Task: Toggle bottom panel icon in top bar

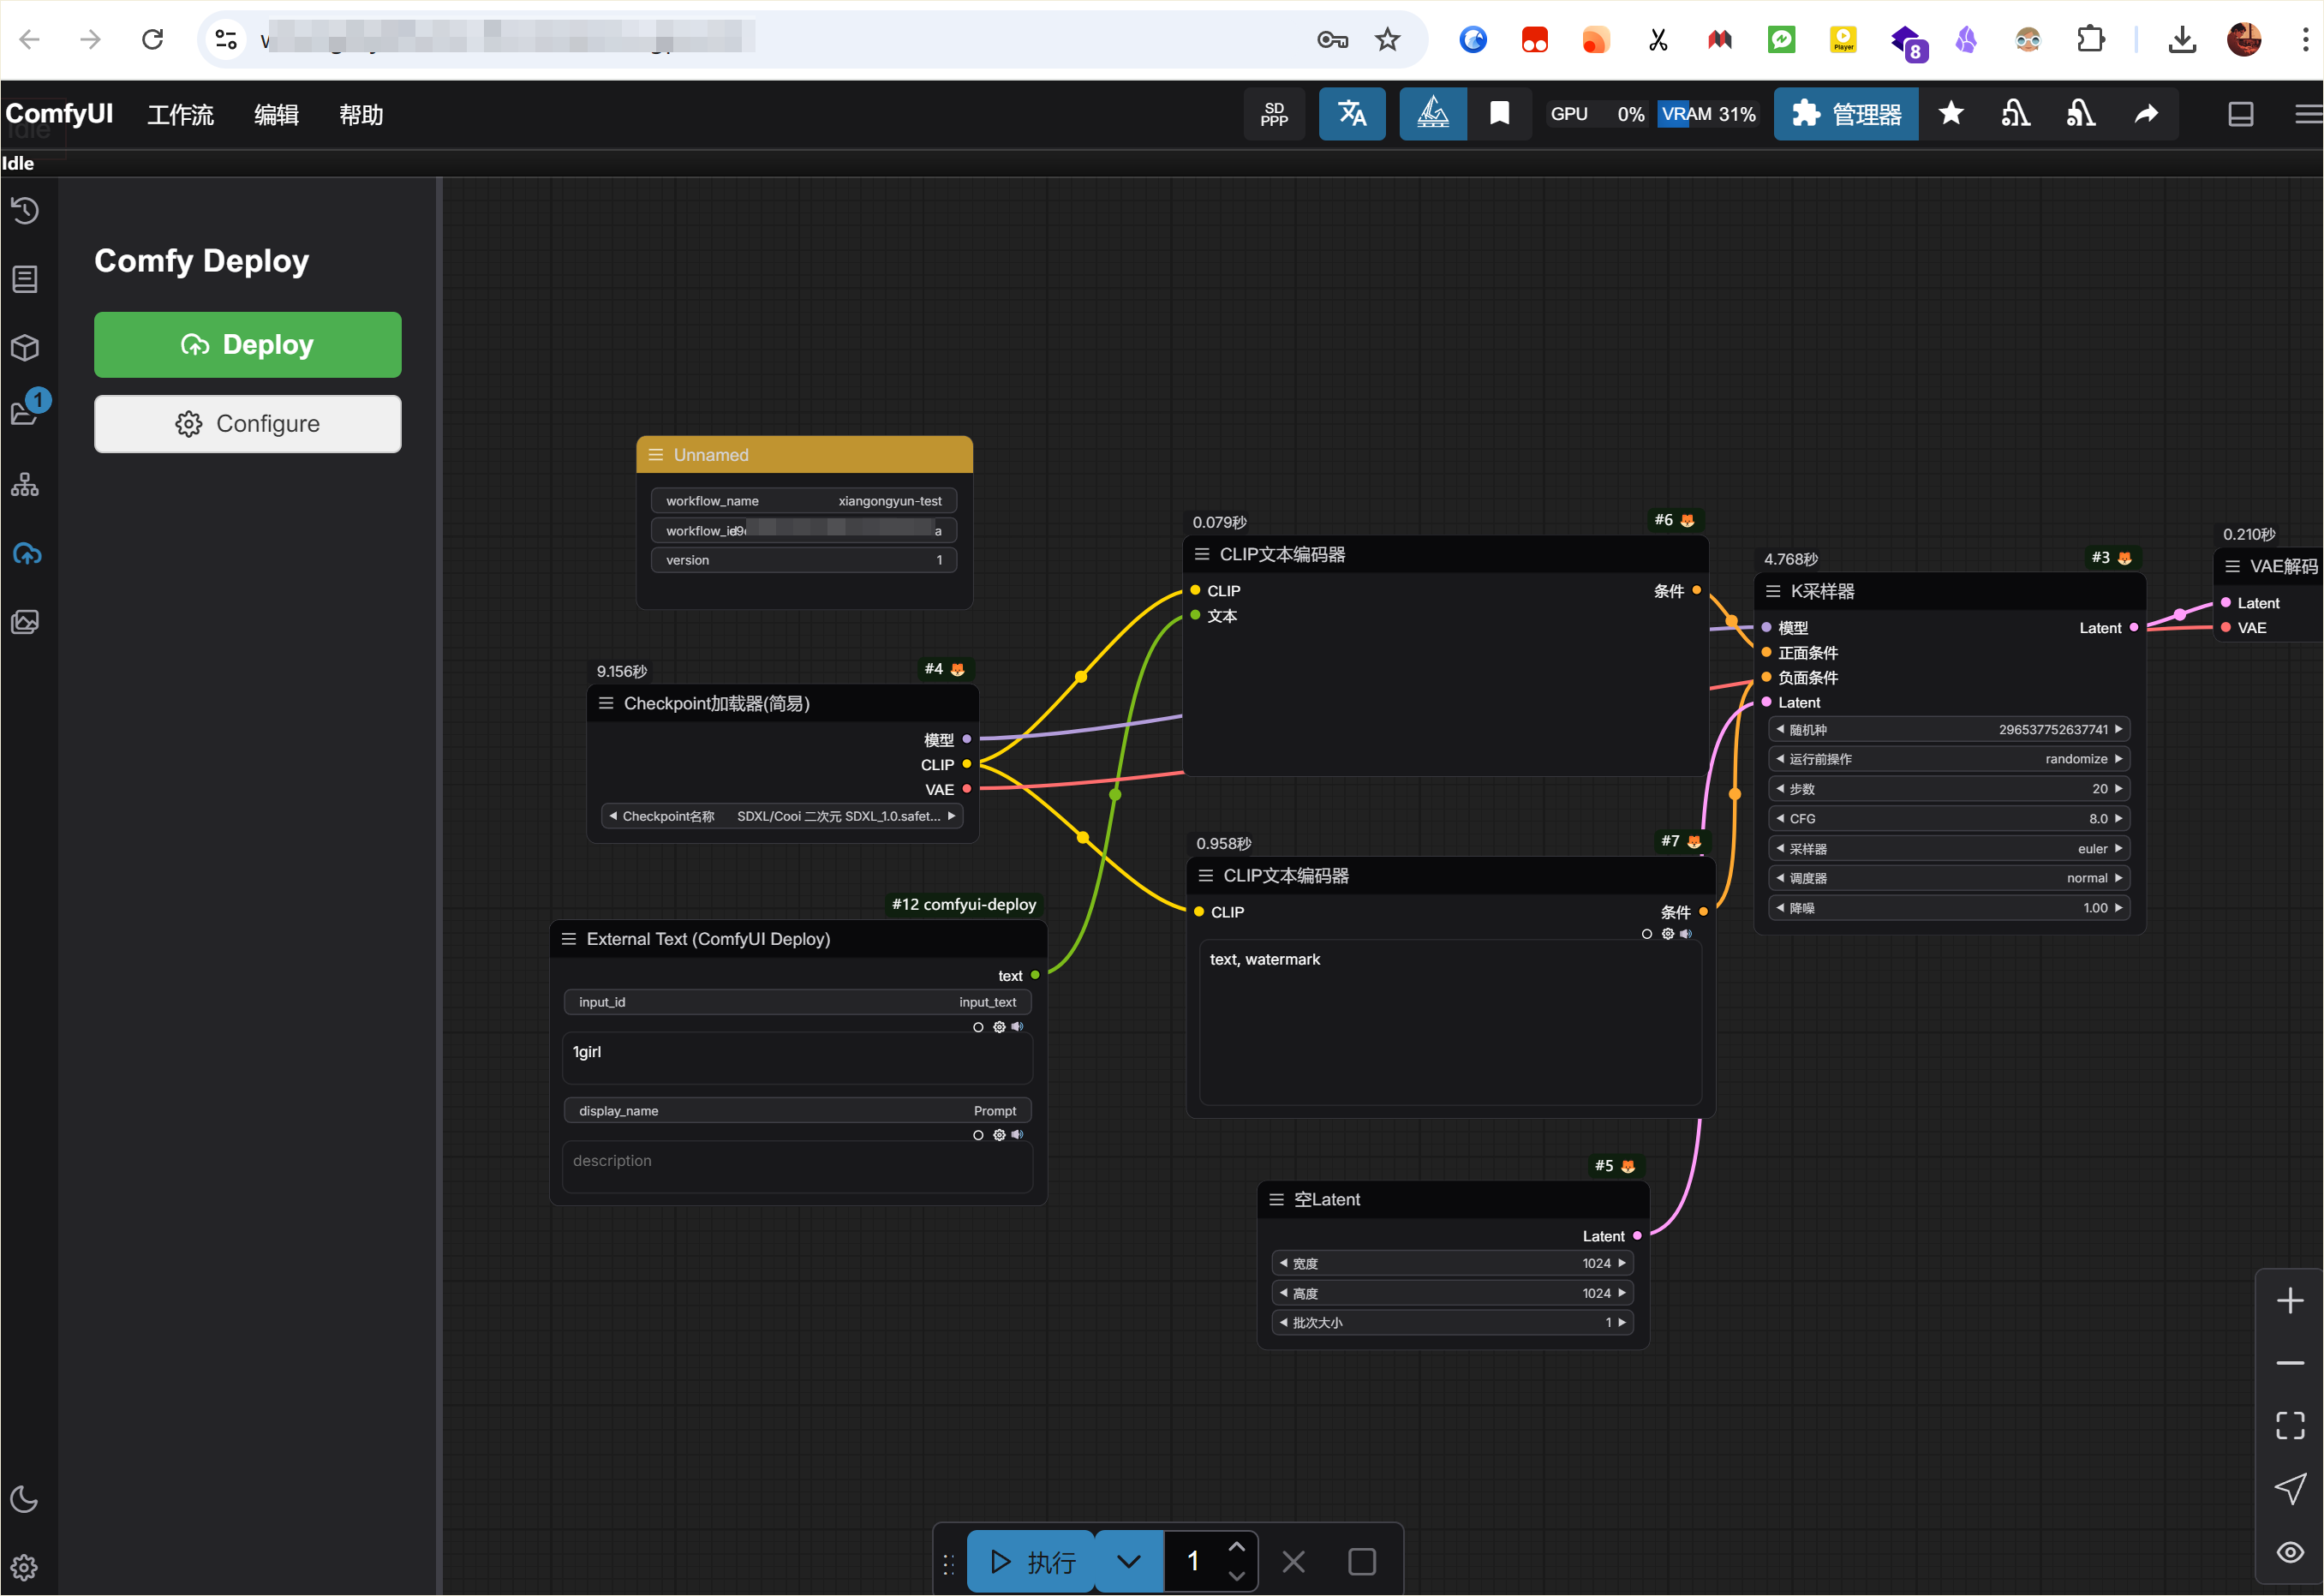Action: (x=2240, y=114)
